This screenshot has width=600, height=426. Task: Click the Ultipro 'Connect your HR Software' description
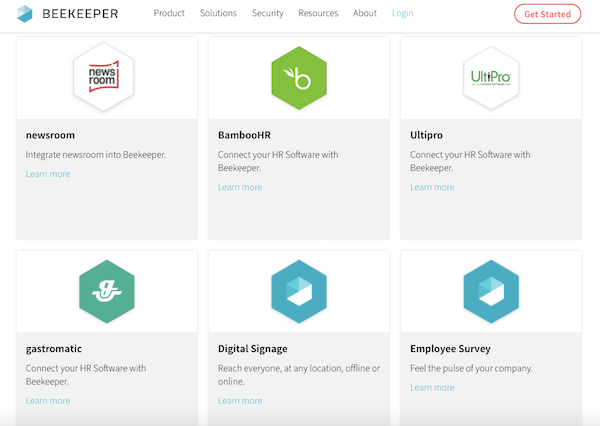470,161
